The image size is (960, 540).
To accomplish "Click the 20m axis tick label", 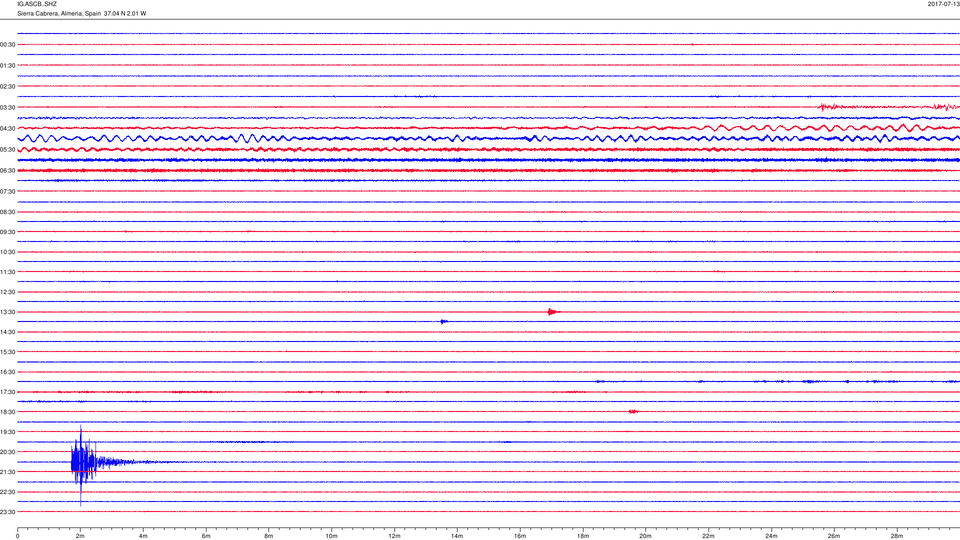I will (x=645, y=536).
